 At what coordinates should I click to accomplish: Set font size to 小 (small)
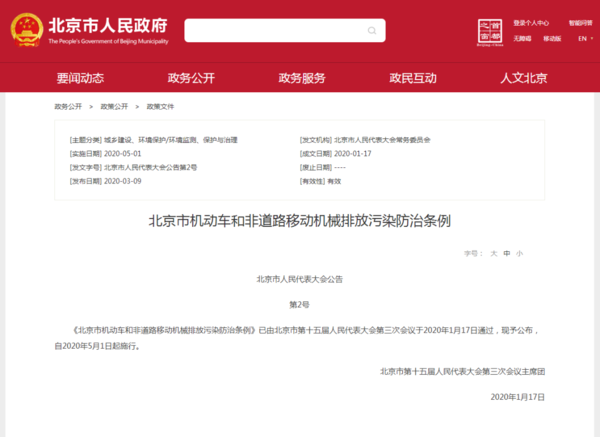[520, 254]
